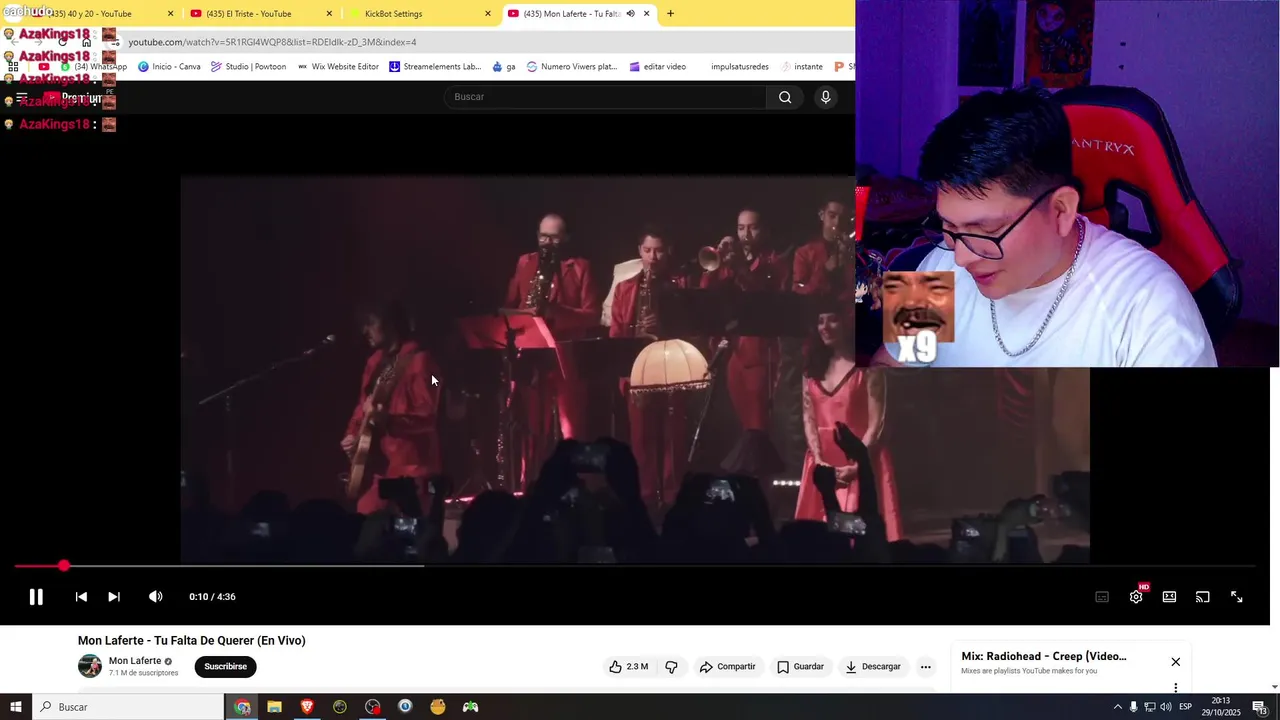
Task: Save video with the Guardar button
Action: click(x=800, y=667)
